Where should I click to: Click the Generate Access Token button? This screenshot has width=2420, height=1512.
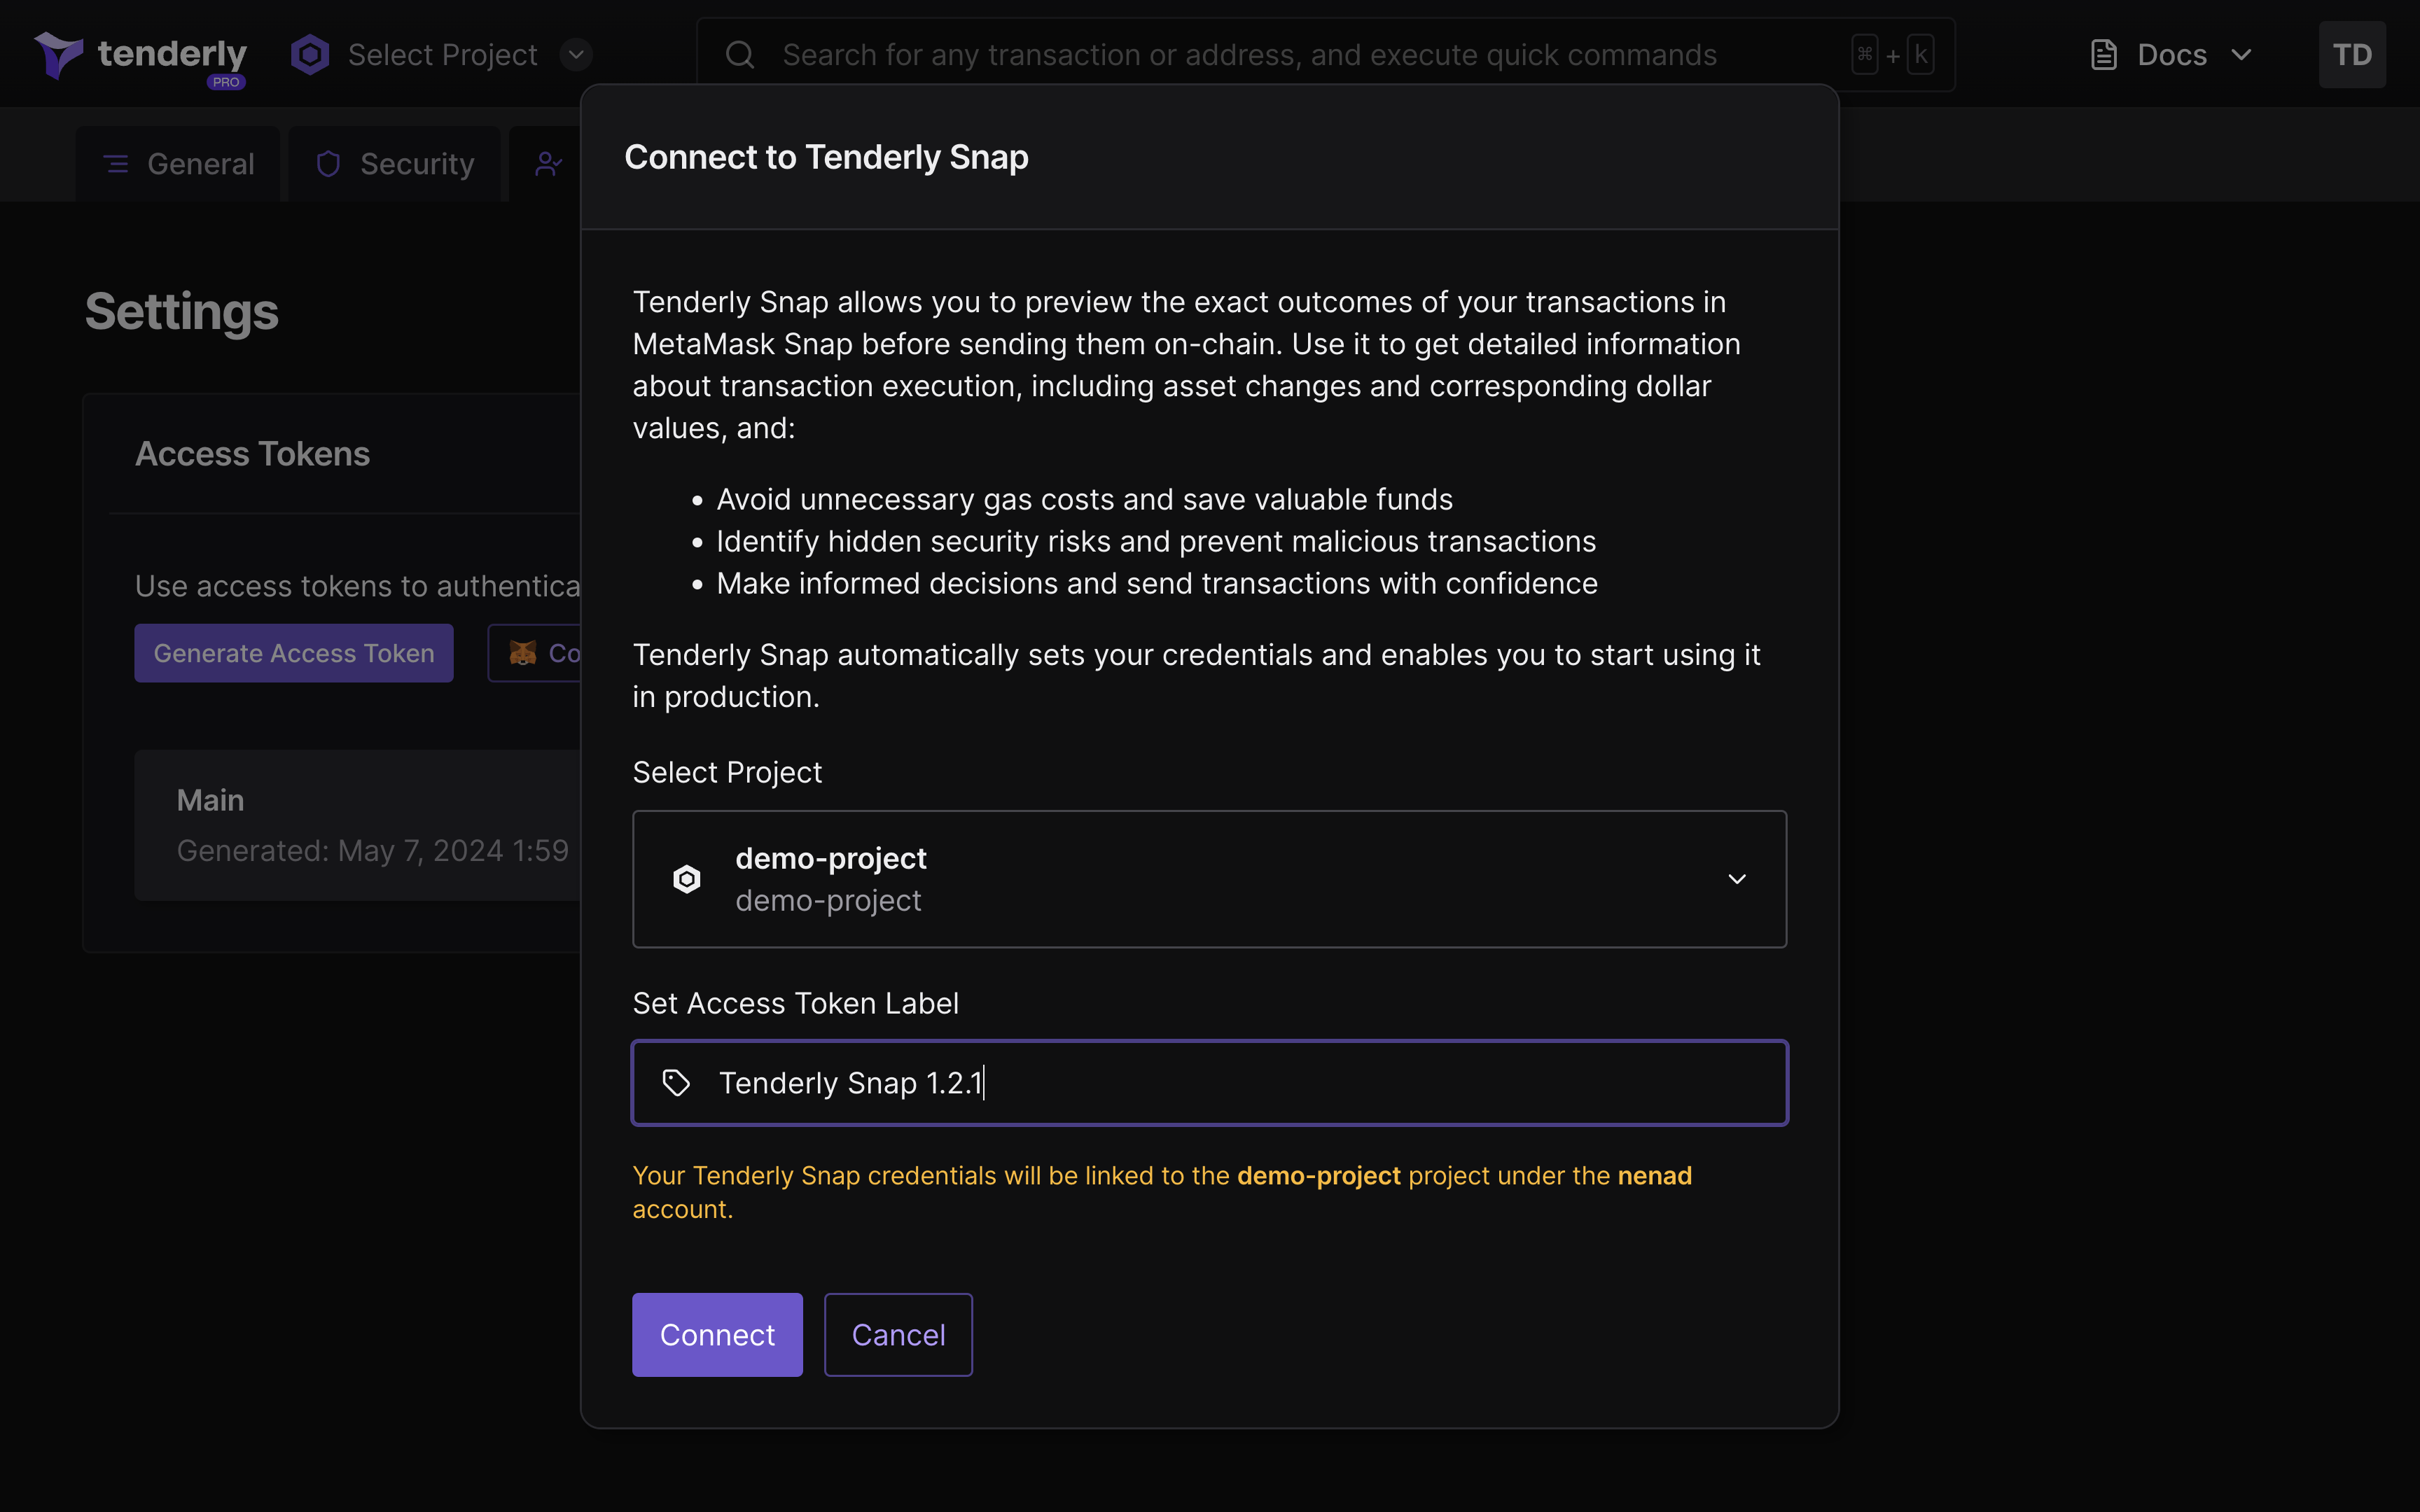(x=294, y=653)
